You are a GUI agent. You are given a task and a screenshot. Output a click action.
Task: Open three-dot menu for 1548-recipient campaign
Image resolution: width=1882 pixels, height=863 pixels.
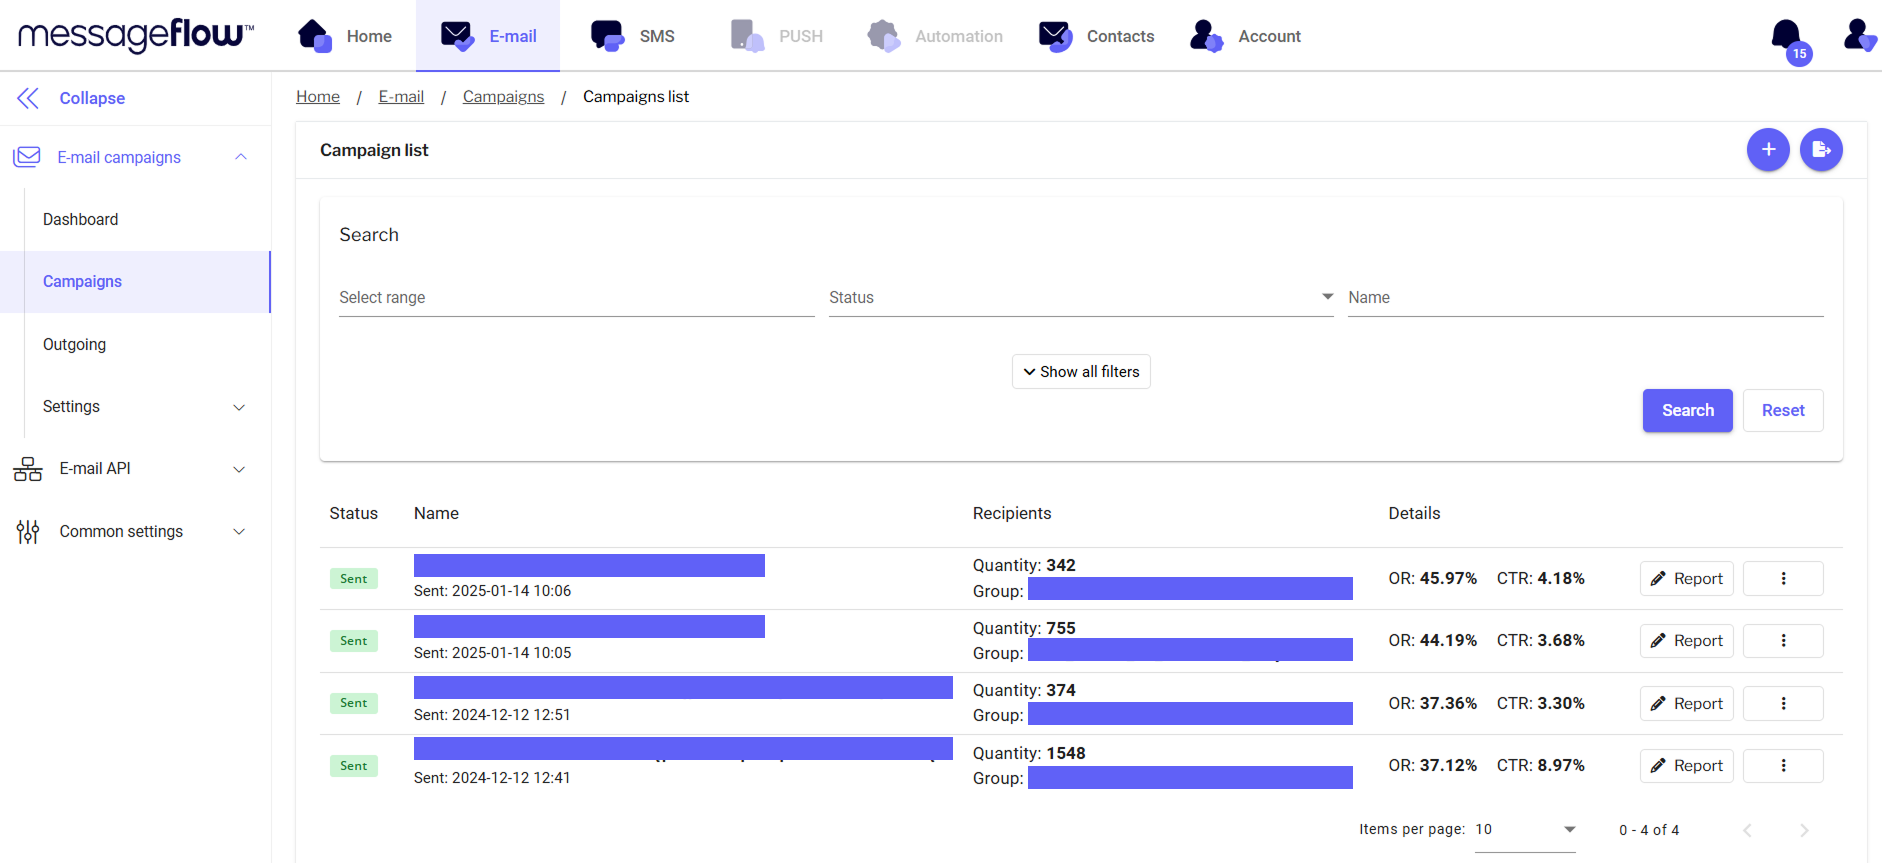click(1783, 766)
